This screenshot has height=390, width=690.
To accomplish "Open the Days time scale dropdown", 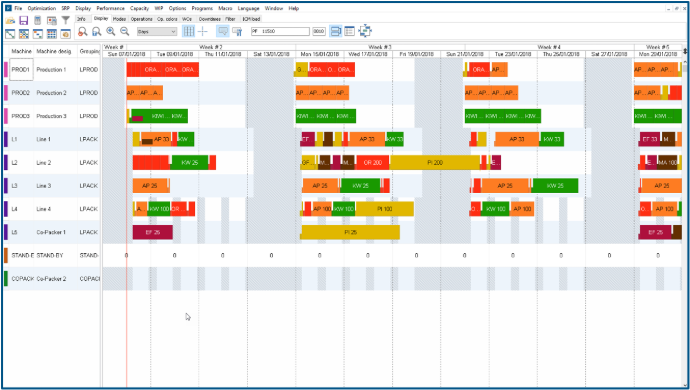I will pos(157,32).
